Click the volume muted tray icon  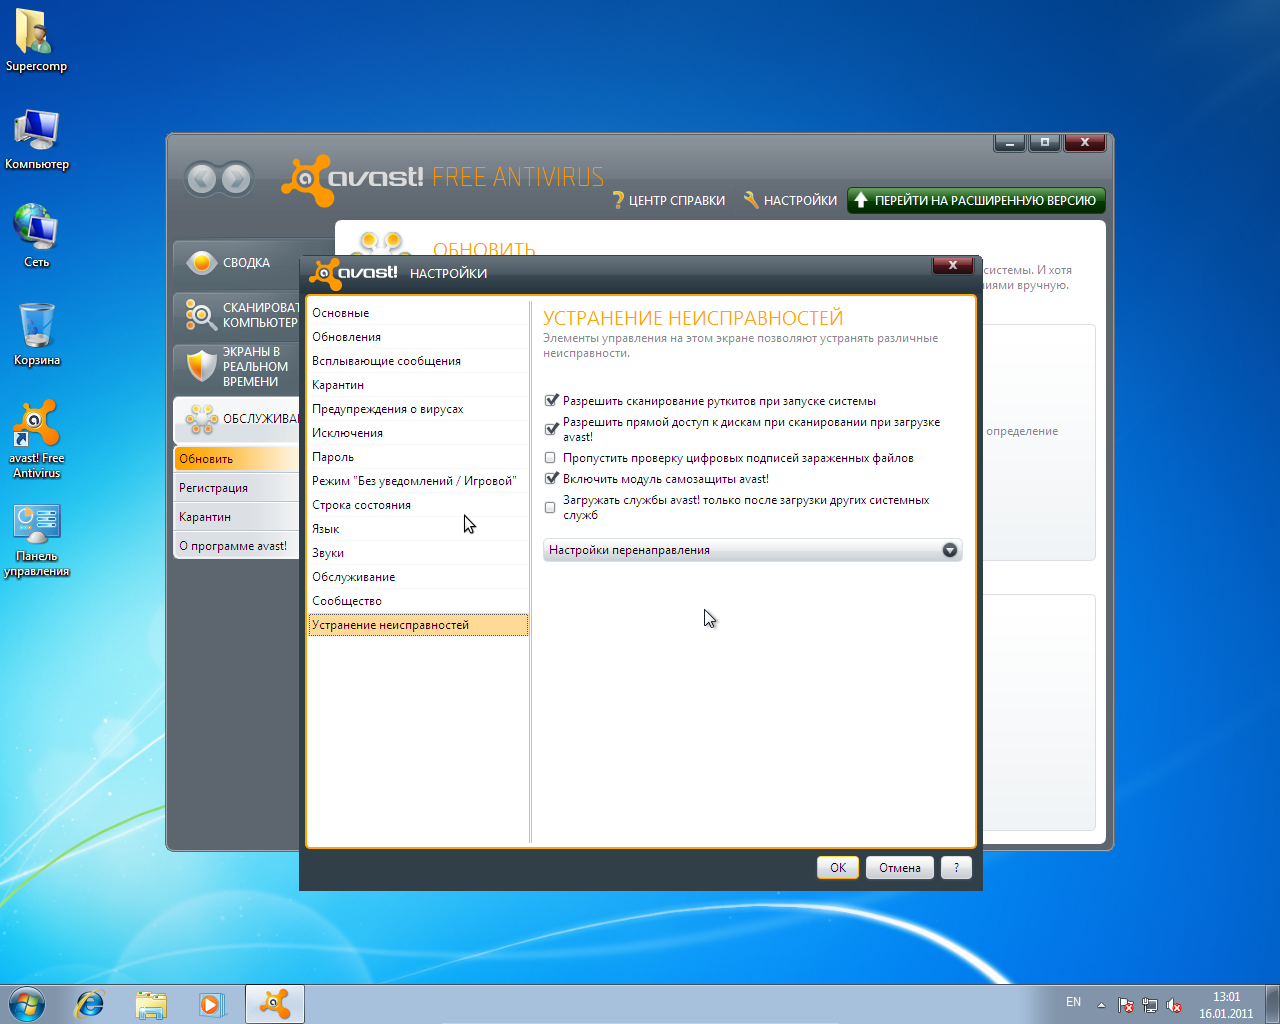pos(1174,1005)
